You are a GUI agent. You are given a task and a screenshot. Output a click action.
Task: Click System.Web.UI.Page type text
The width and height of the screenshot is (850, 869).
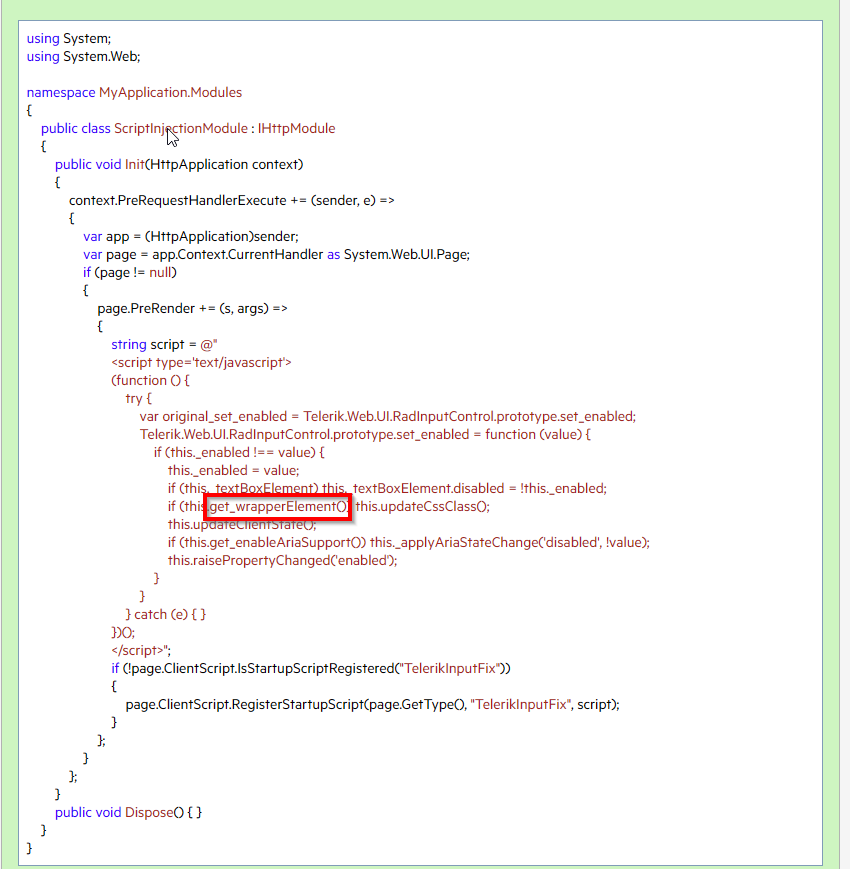(406, 254)
